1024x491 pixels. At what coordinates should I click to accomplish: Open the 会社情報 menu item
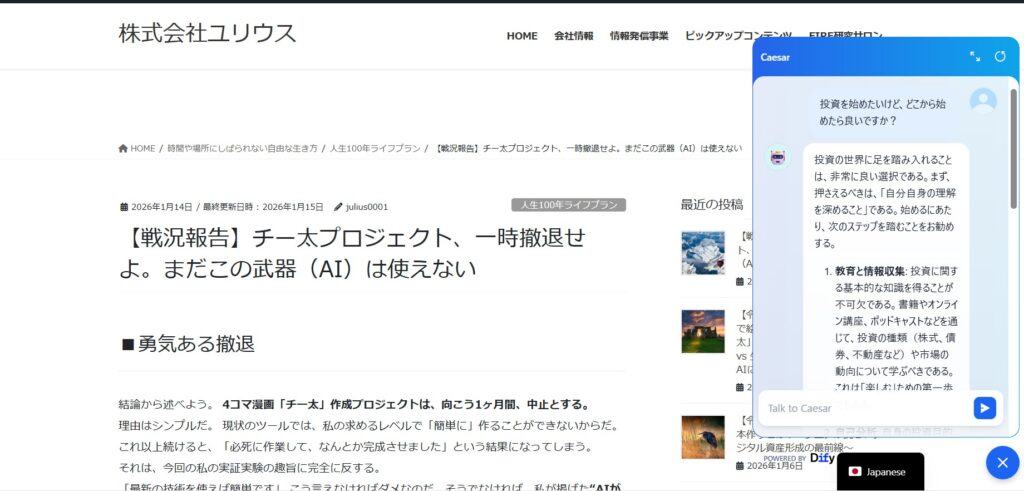pos(573,36)
